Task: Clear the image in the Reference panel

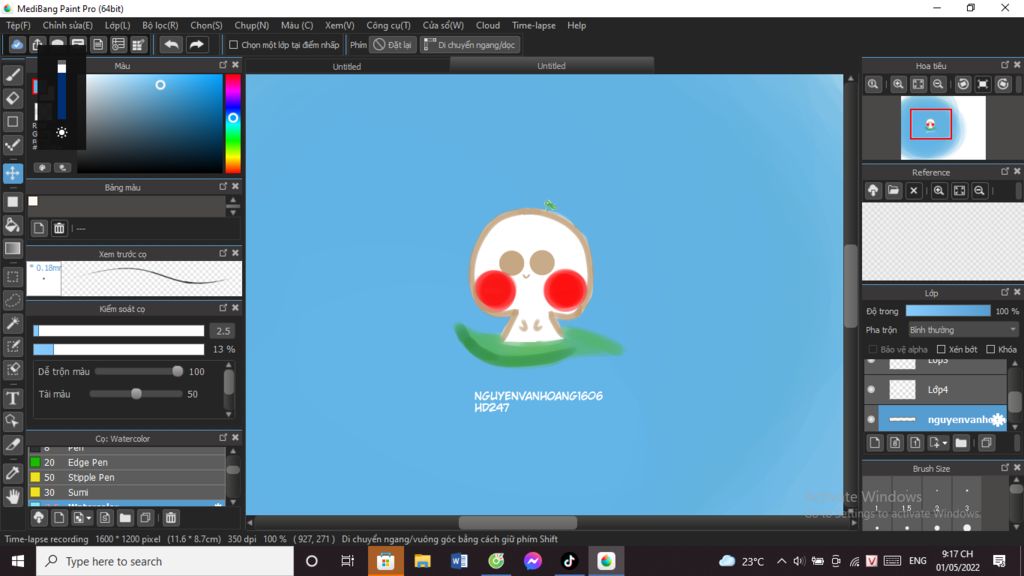Action: tap(914, 191)
